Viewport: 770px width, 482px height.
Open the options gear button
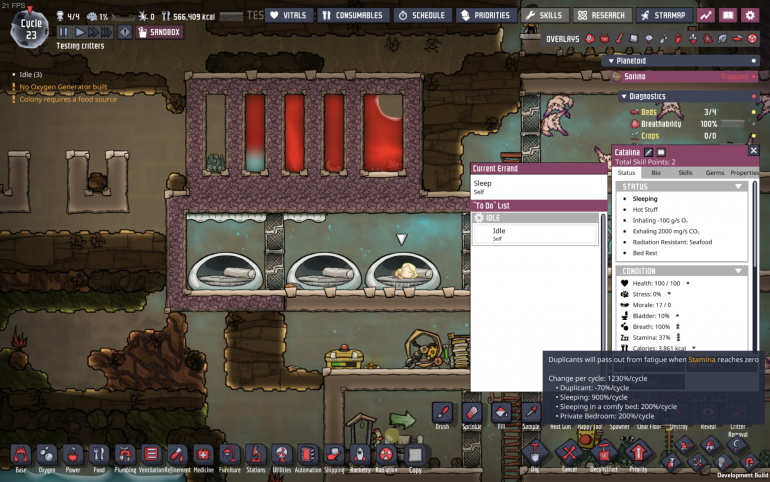tap(750, 15)
